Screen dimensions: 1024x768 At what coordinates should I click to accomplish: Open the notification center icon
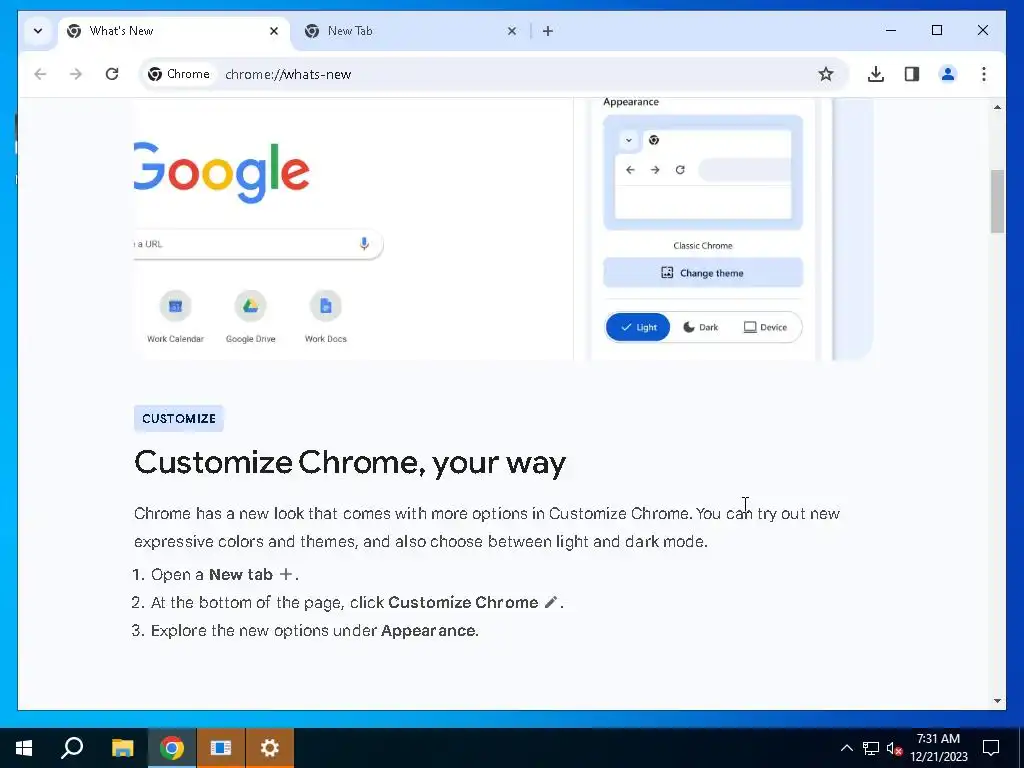[x=991, y=748]
